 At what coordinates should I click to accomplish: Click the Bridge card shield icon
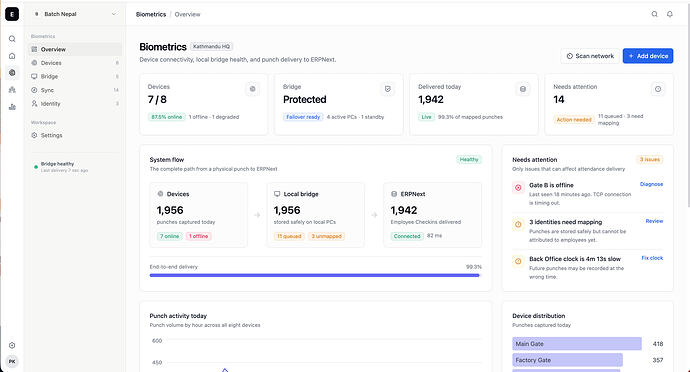[x=388, y=89]
